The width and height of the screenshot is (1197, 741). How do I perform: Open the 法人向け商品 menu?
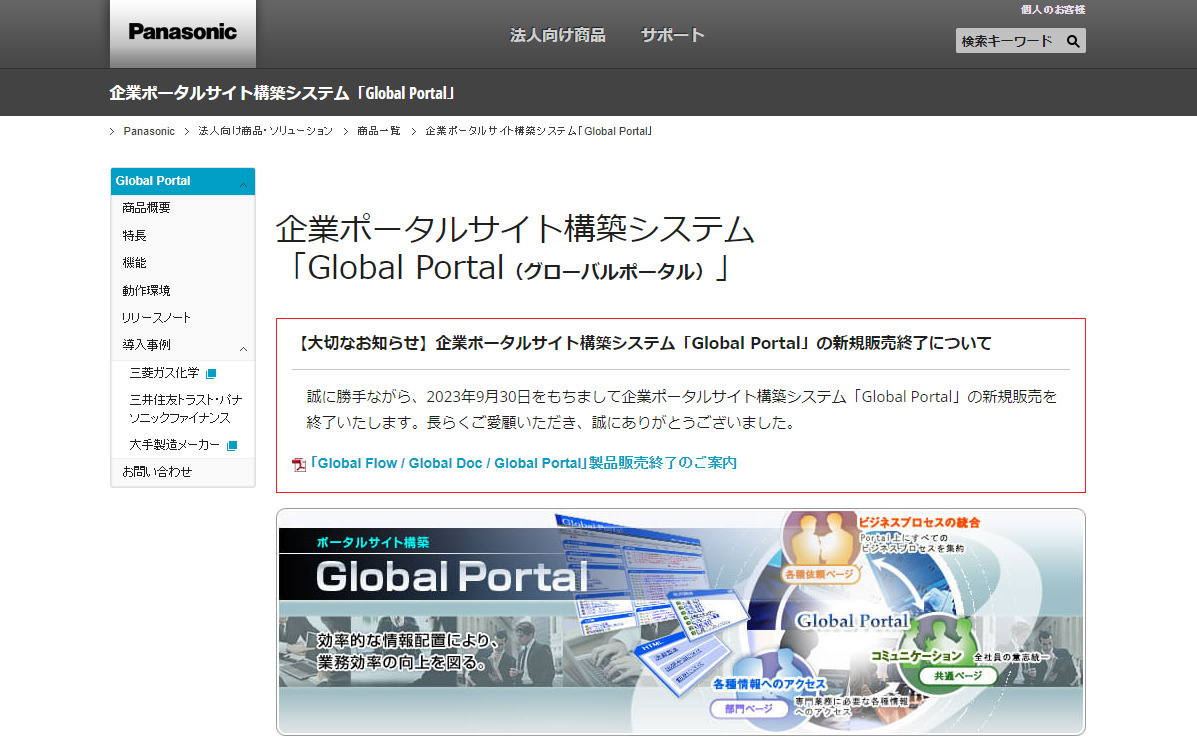pyautogui.click(x=557, y=34)
